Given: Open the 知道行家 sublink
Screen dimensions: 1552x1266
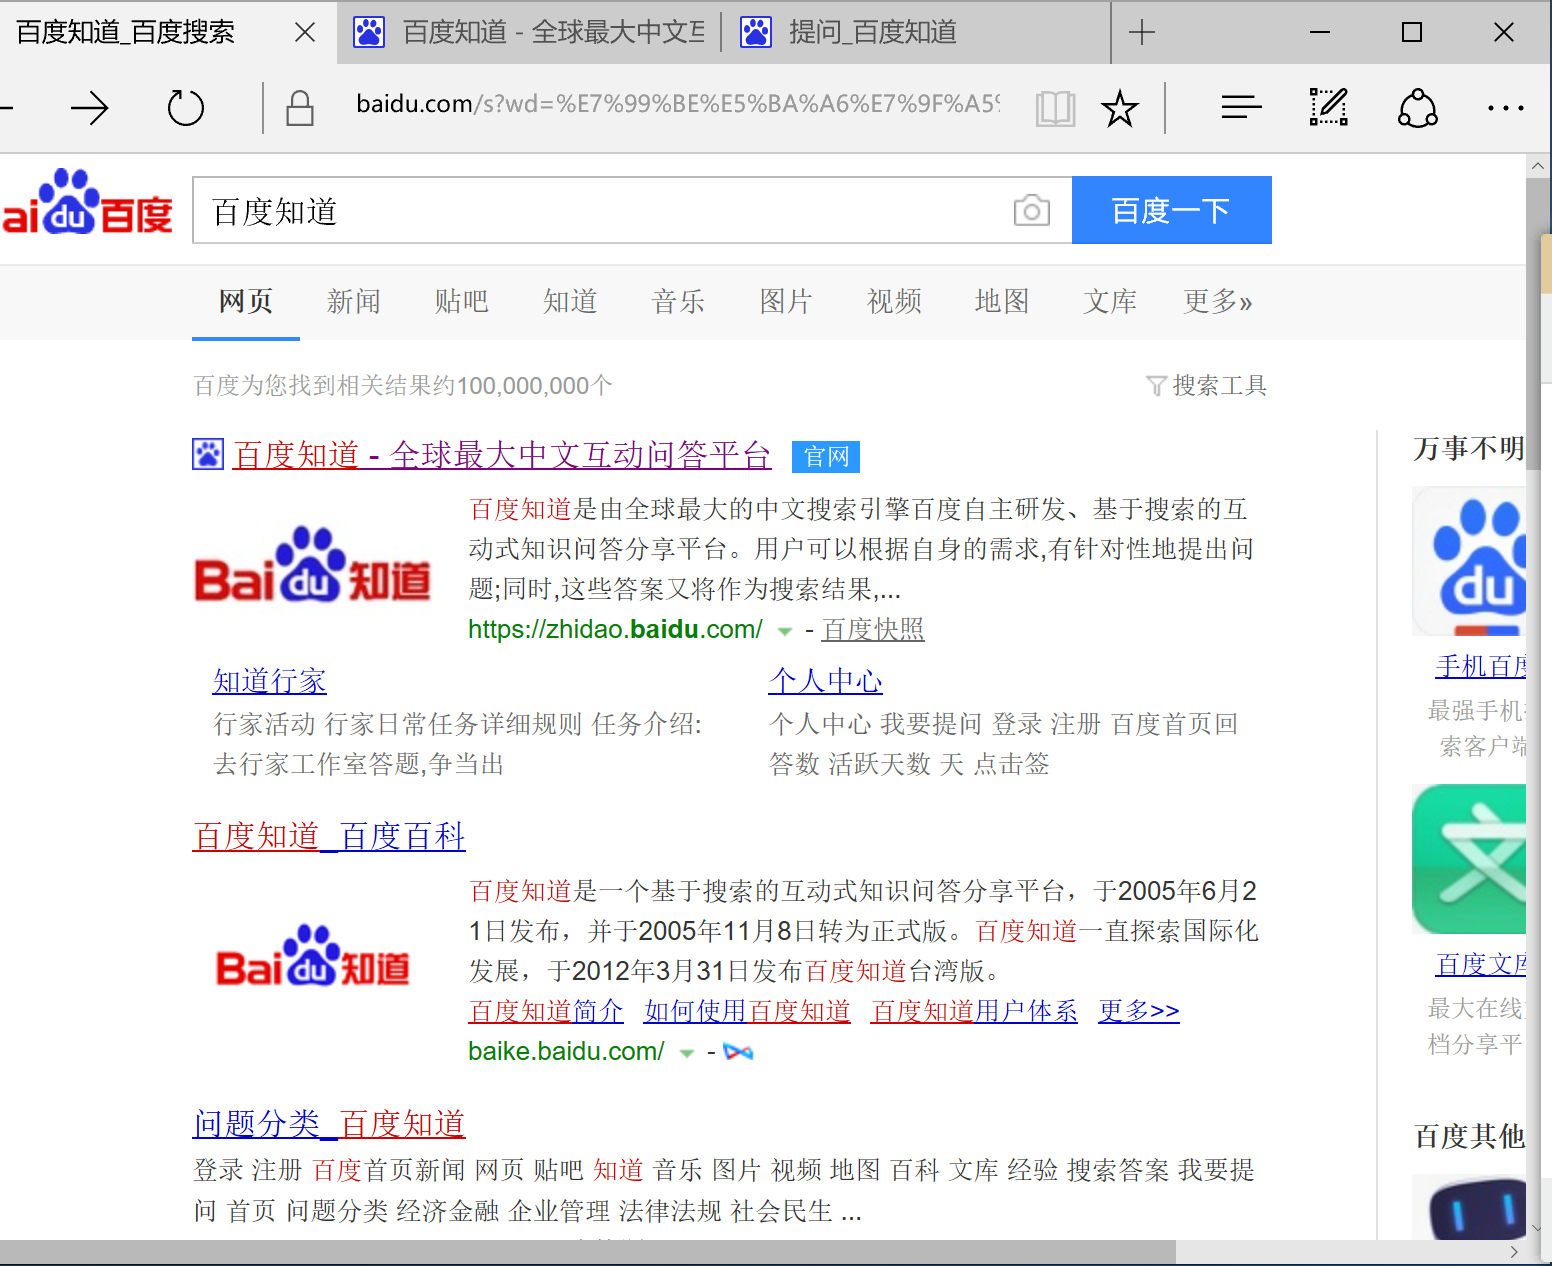Looking at the screenshot, I should 270,681.
